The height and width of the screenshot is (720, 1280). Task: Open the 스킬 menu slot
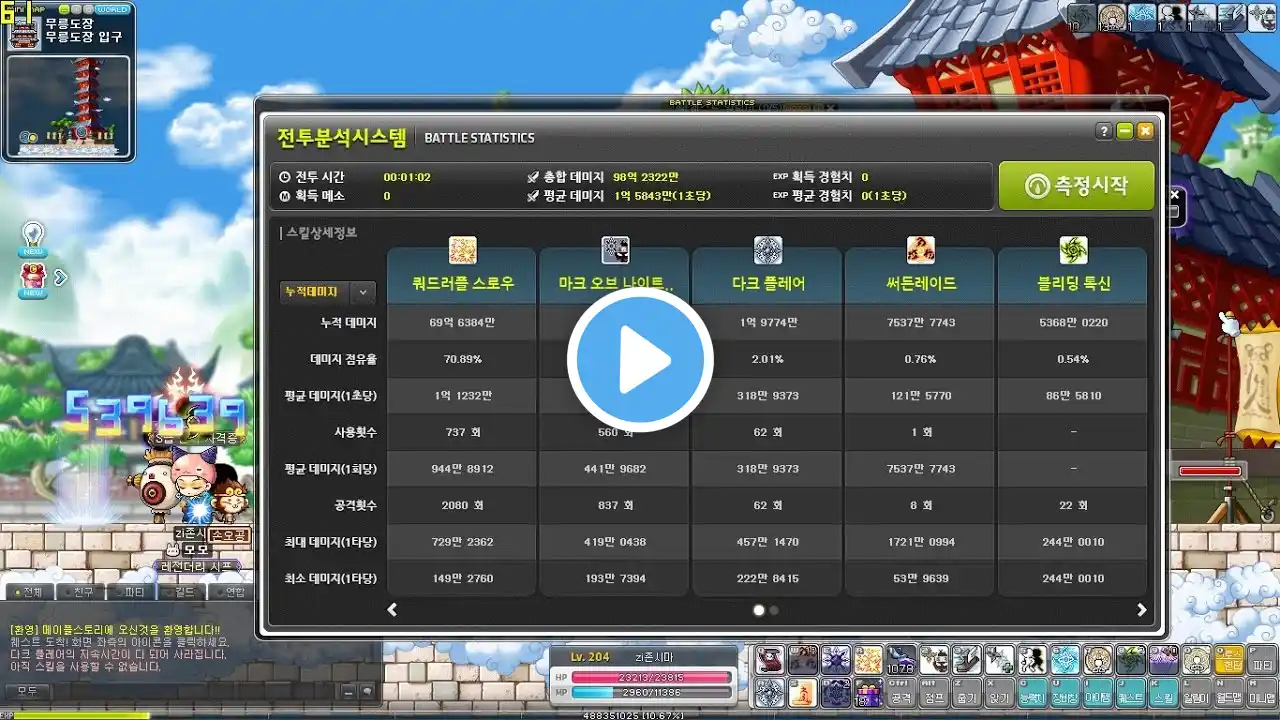pos(1165,693)
